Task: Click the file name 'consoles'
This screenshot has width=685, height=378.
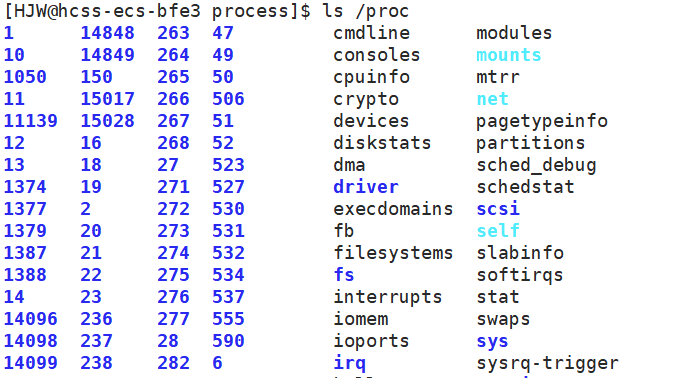Action: (x=377, y=55)
